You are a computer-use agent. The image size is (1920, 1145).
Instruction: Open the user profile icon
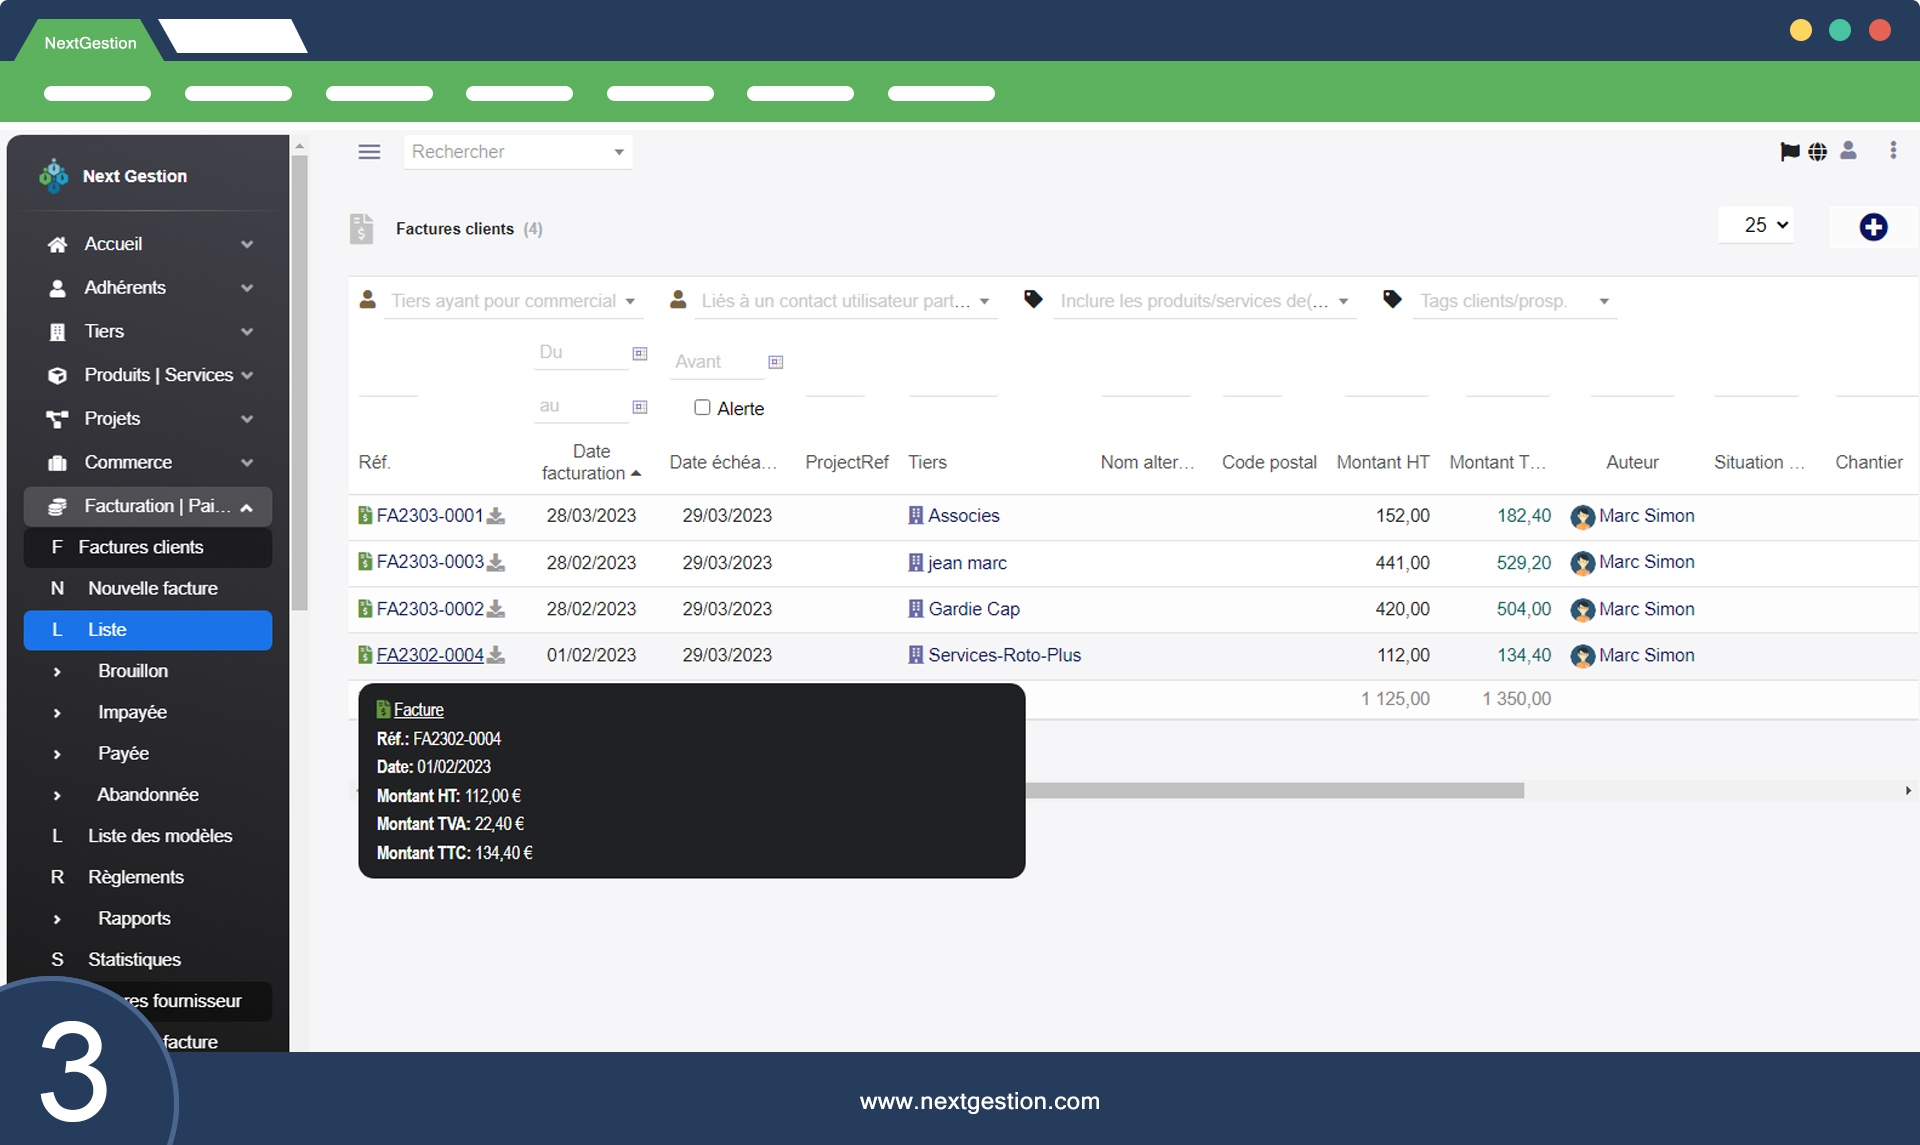coord(1848,151)
